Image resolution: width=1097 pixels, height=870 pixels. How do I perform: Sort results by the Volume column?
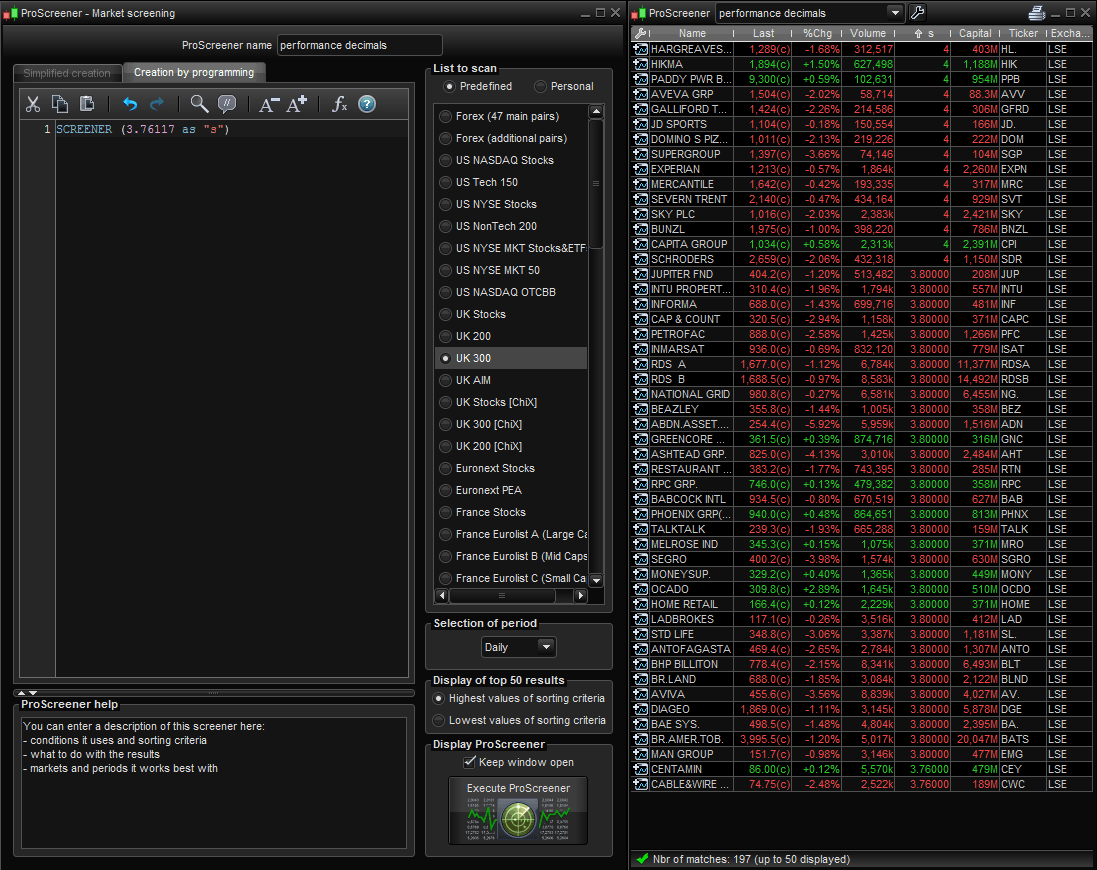click(x=868, y=33)
